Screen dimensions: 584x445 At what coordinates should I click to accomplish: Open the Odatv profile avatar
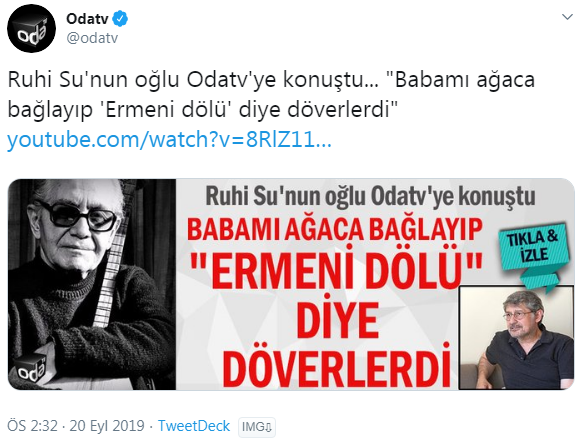31,29
